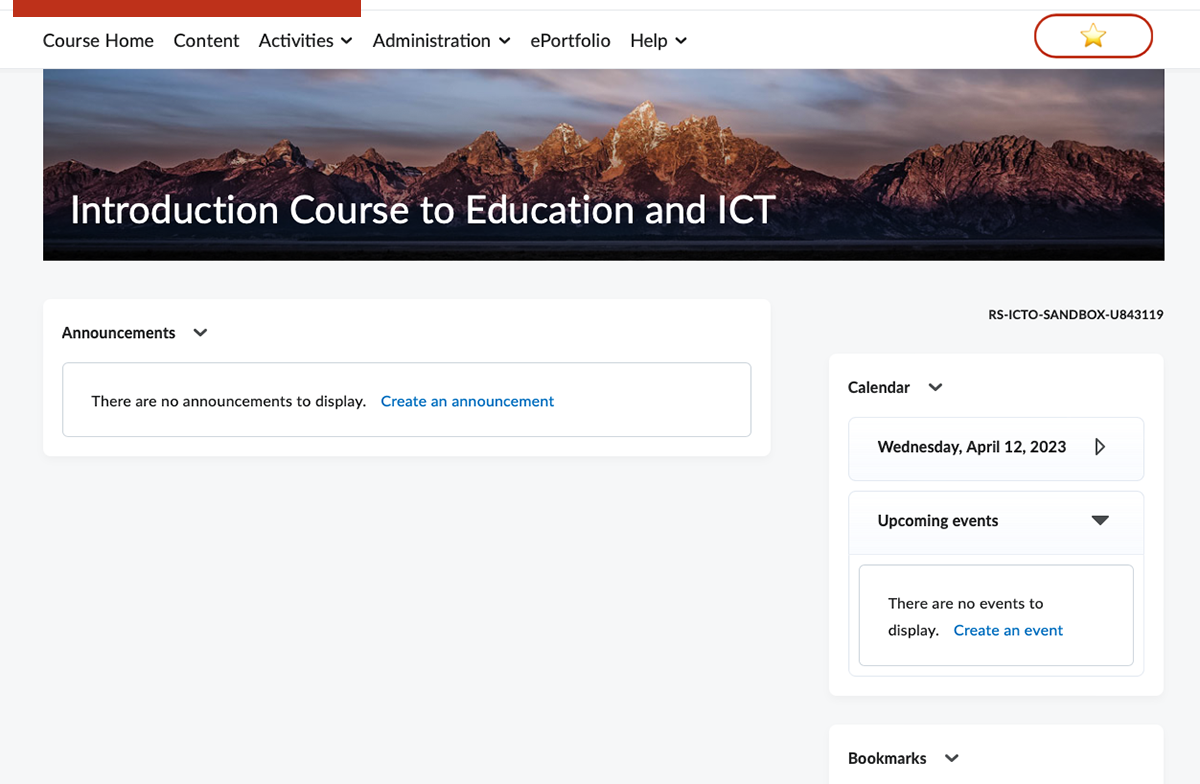This screenshot has height=784, width=1200.
Task: Go to next day in Calendar
Action: tap(1100, 447)
